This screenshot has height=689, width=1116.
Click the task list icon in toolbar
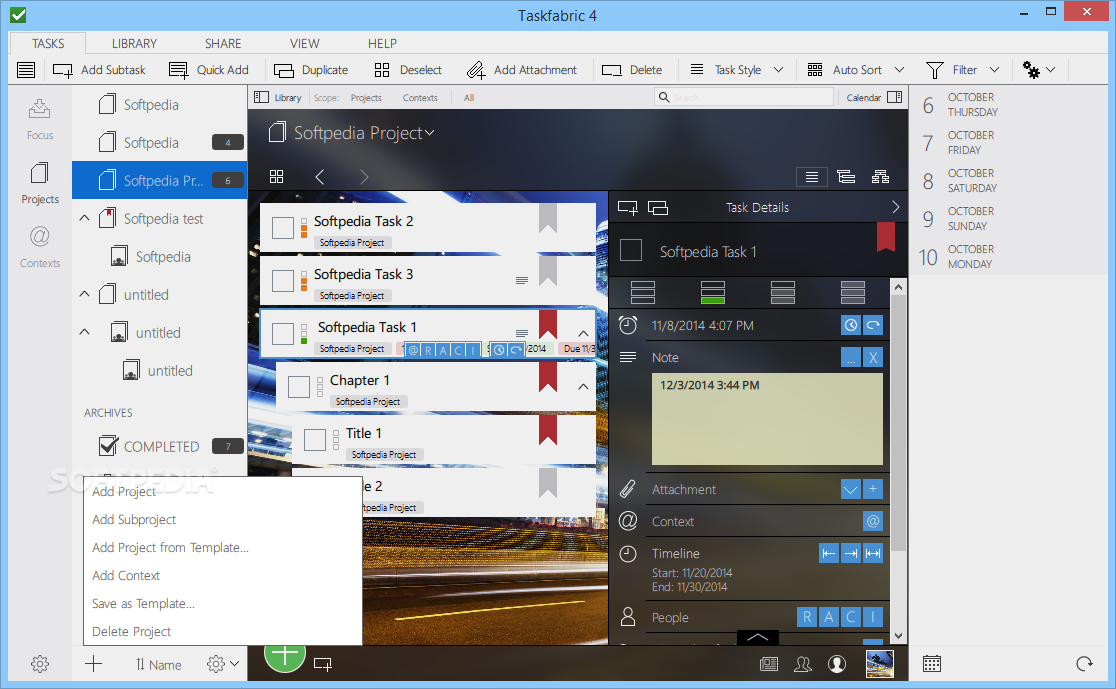coord(26,70)
